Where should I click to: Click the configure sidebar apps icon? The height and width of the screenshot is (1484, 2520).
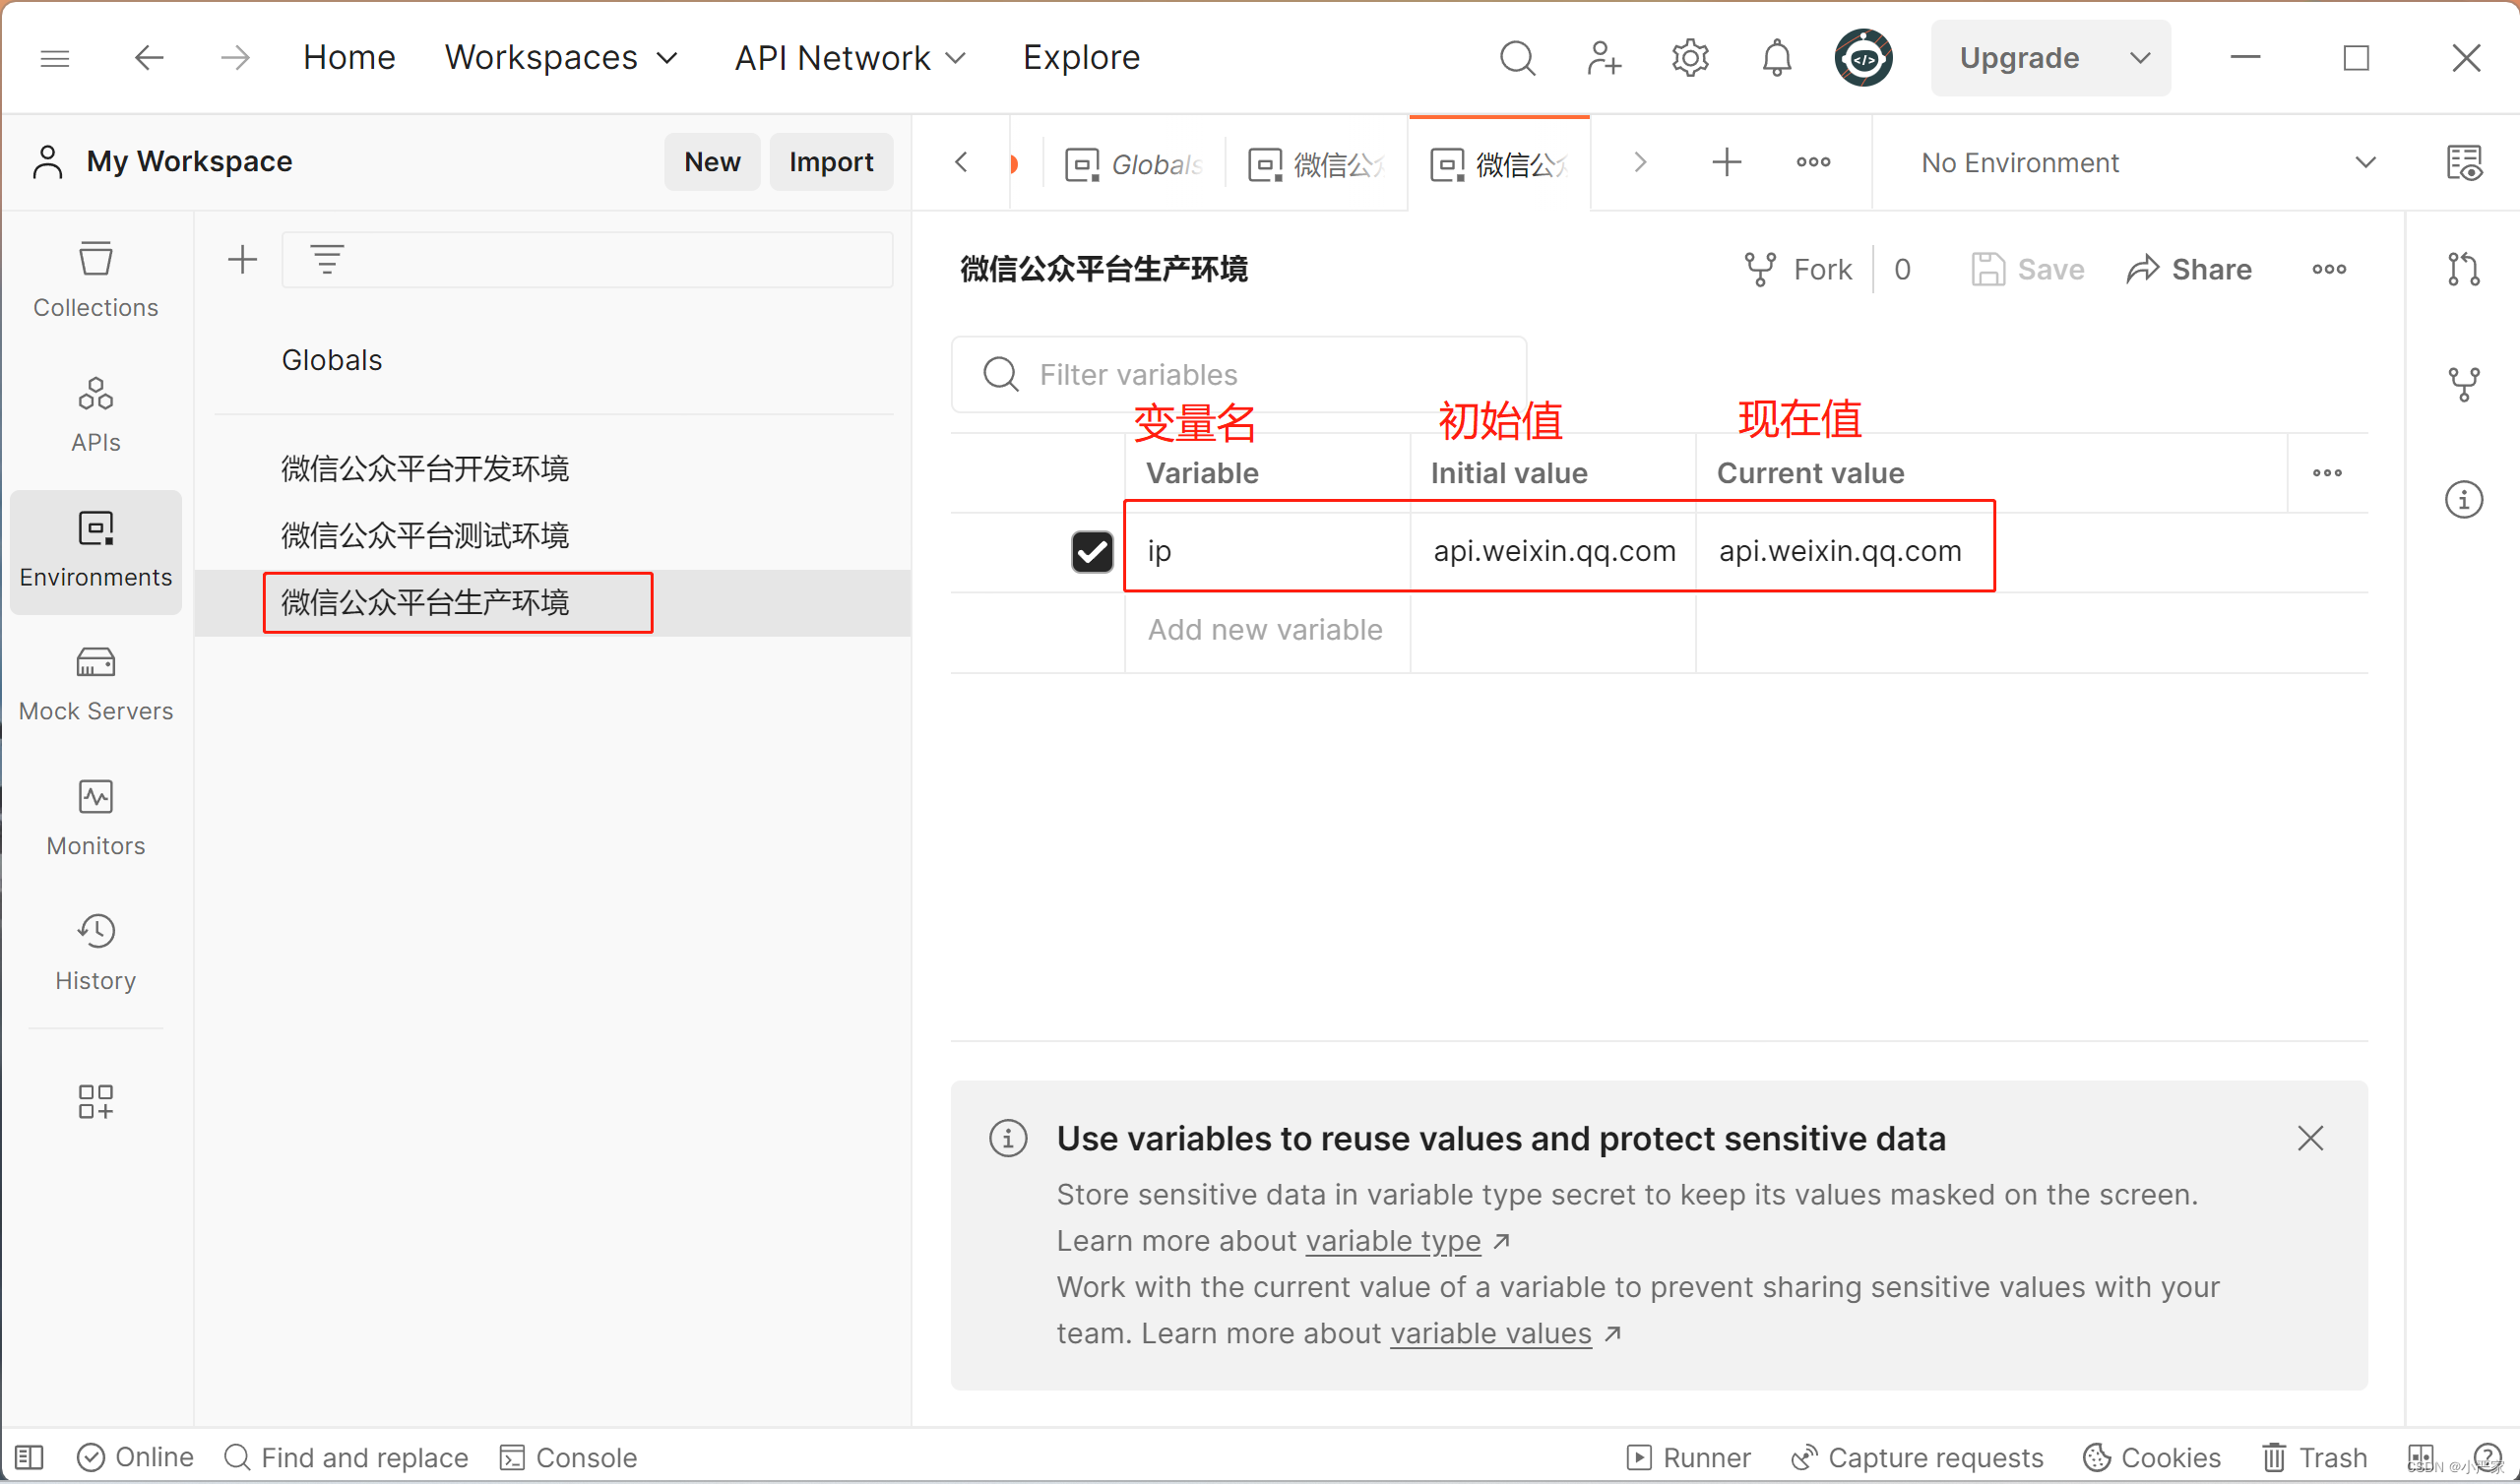(x=96, y=1101)
